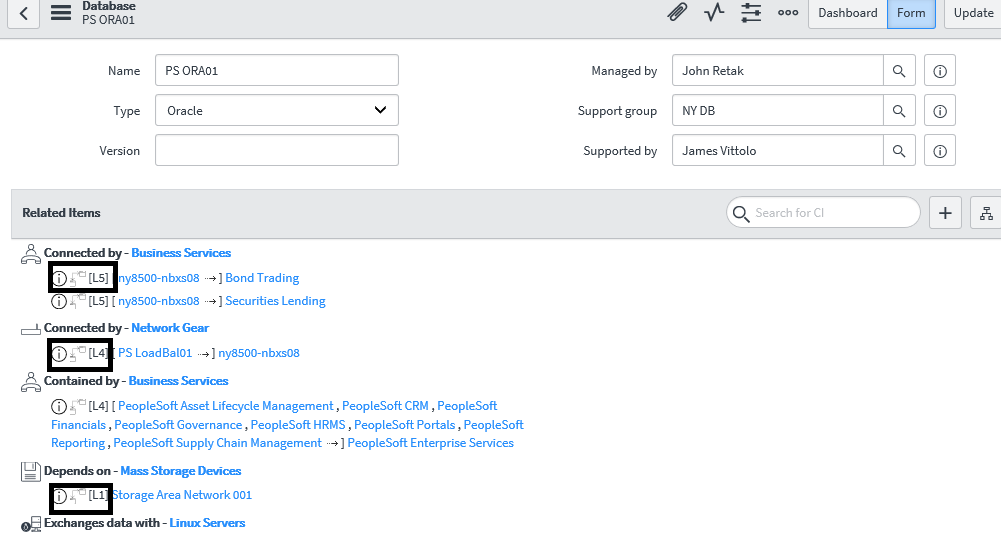
Task: Open the PS LoadBal01 link
Action: pos(155,353)
